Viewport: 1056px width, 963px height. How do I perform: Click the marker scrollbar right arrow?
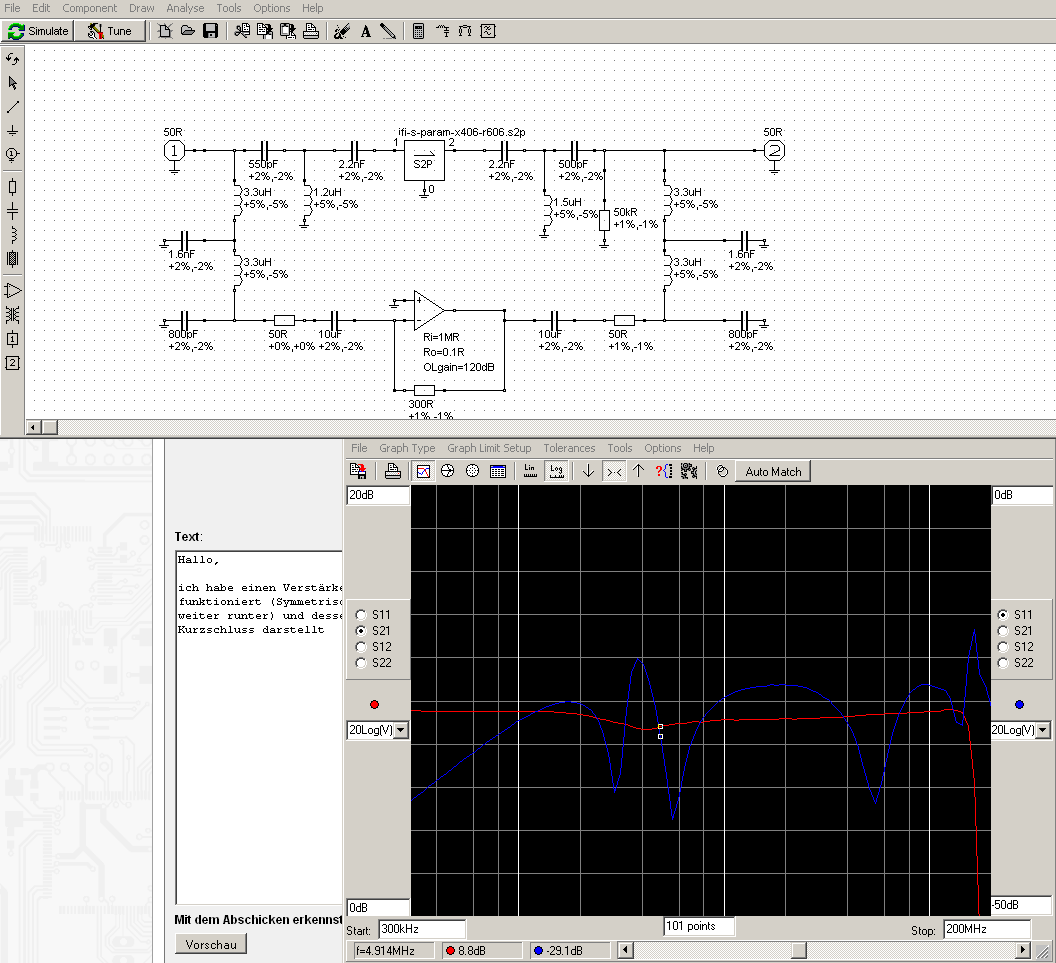point(1023,950)
